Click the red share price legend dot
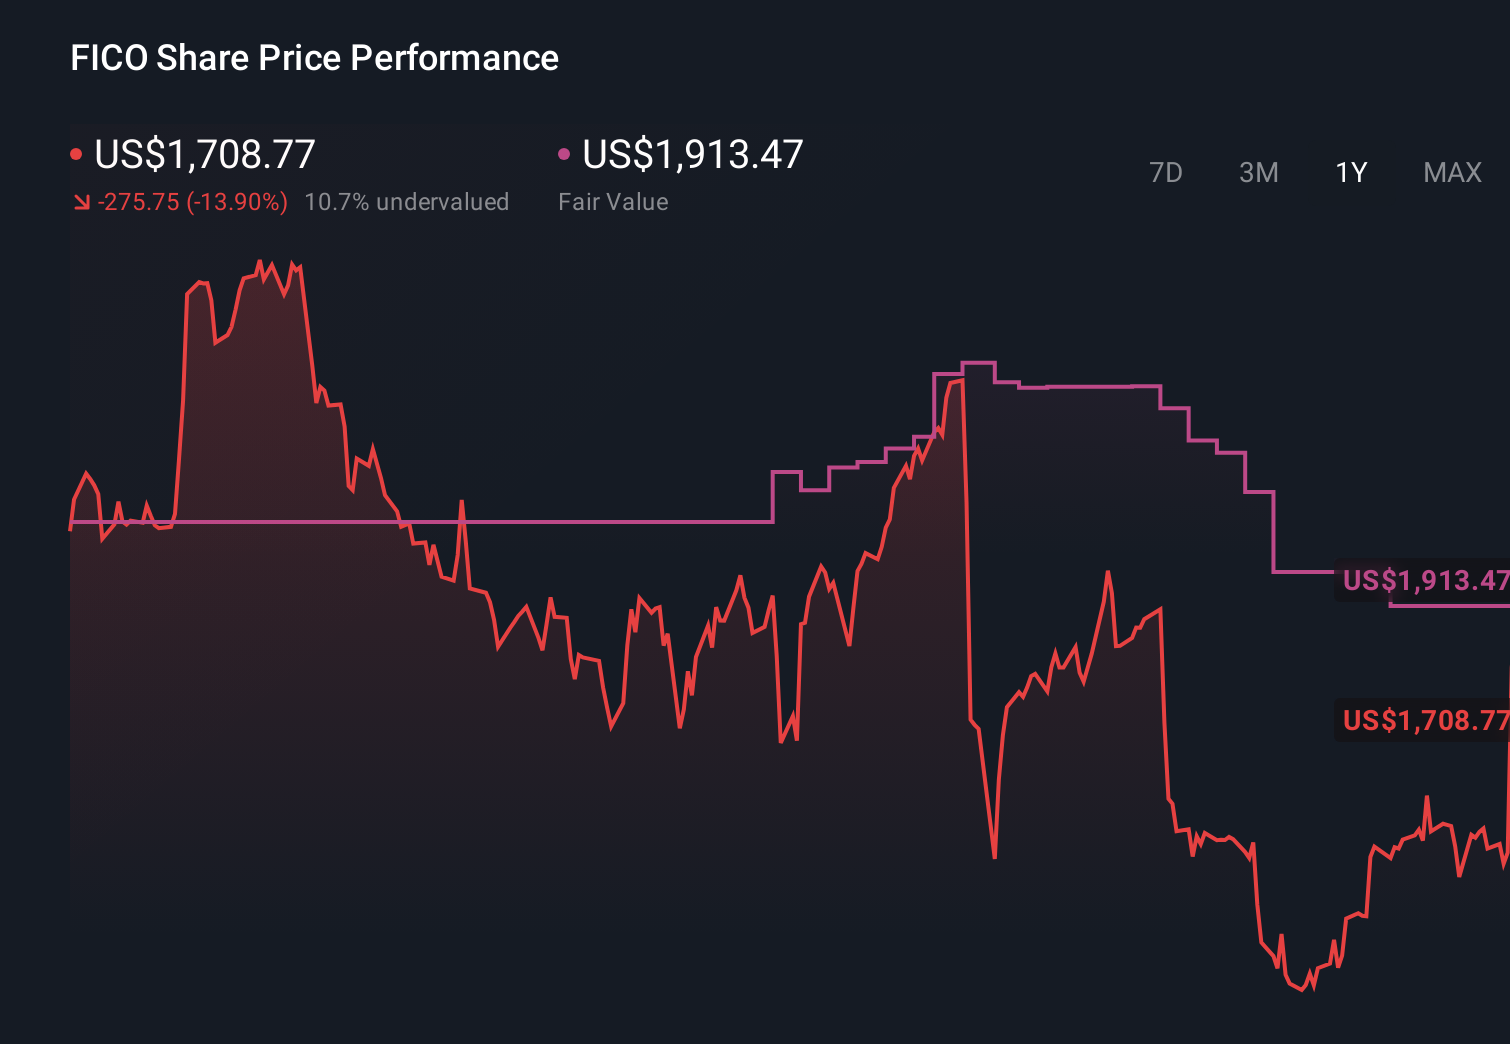1510x1044 pixels. (x=76, y=155)
